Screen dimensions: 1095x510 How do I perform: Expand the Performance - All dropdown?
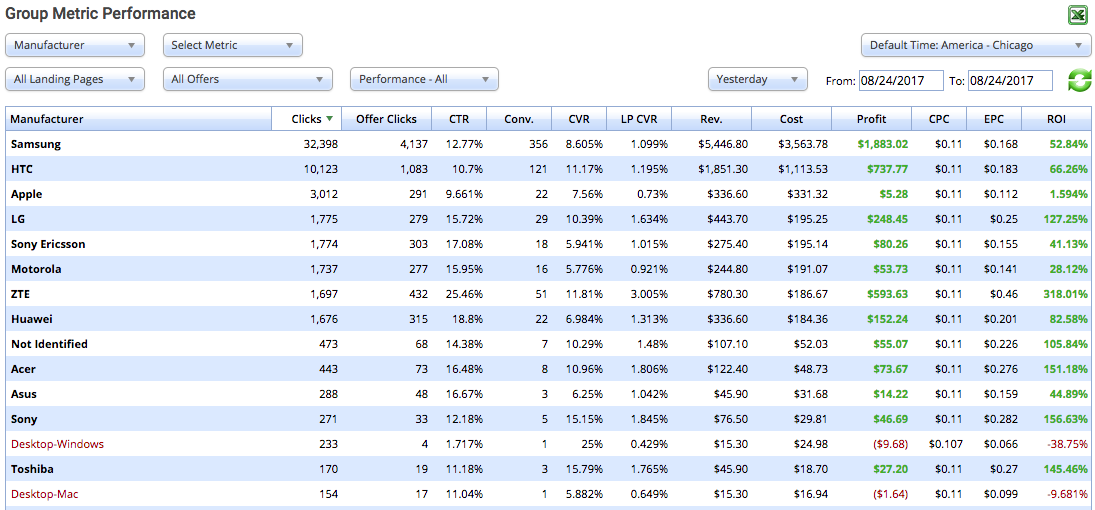coord(424,79)
